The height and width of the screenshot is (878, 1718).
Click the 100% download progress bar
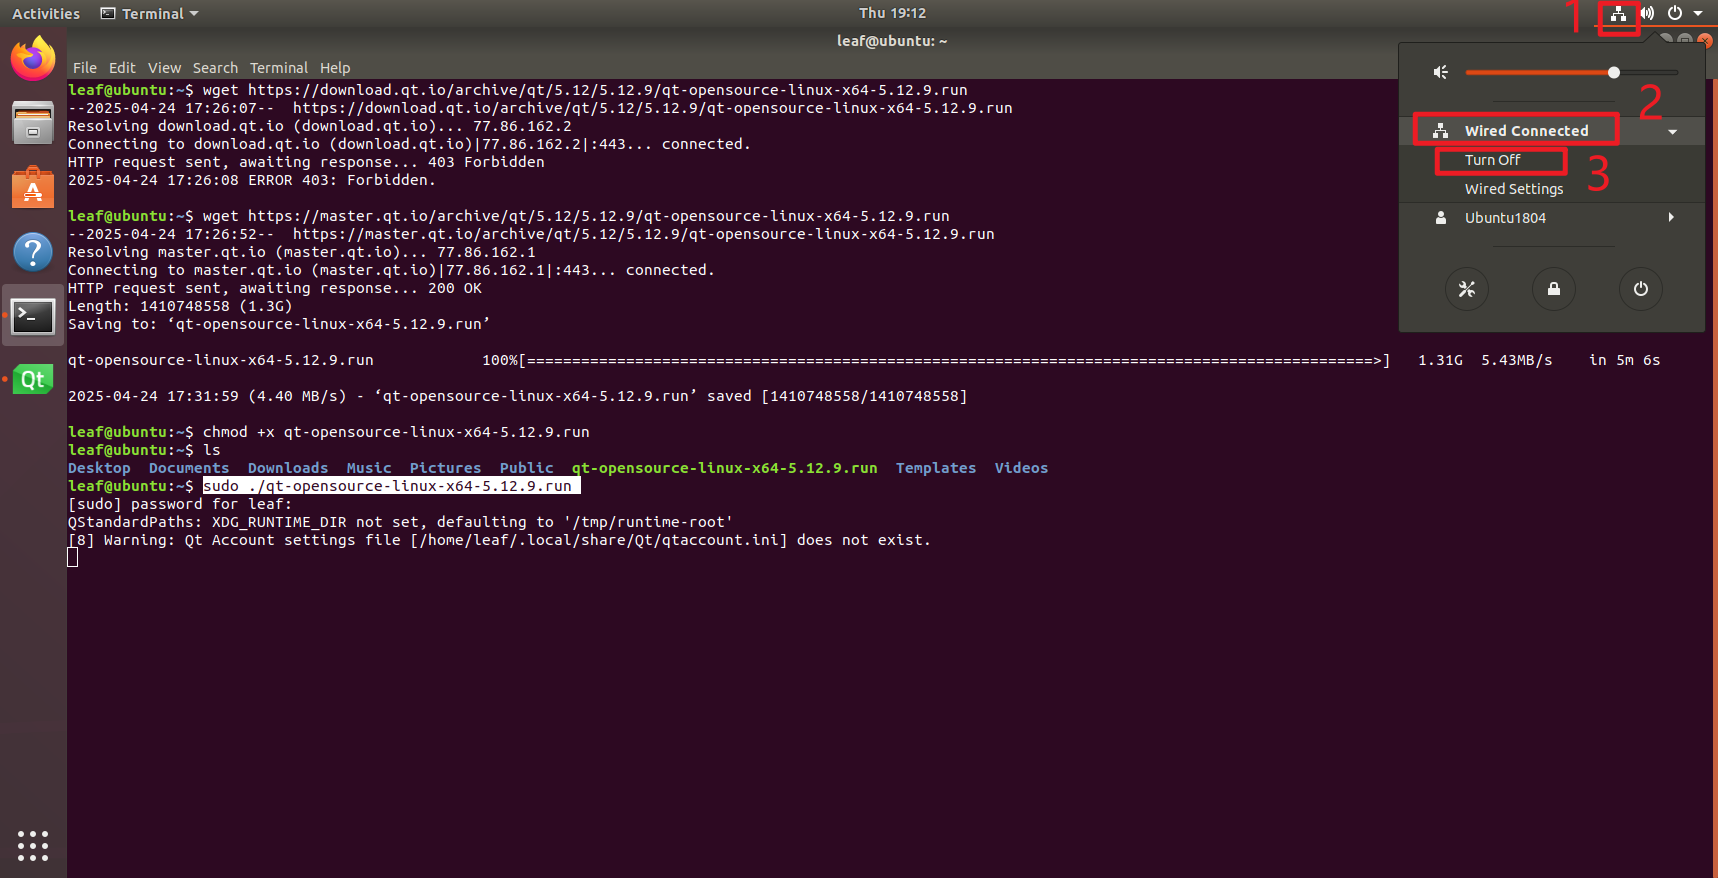[x=936, y=360]
